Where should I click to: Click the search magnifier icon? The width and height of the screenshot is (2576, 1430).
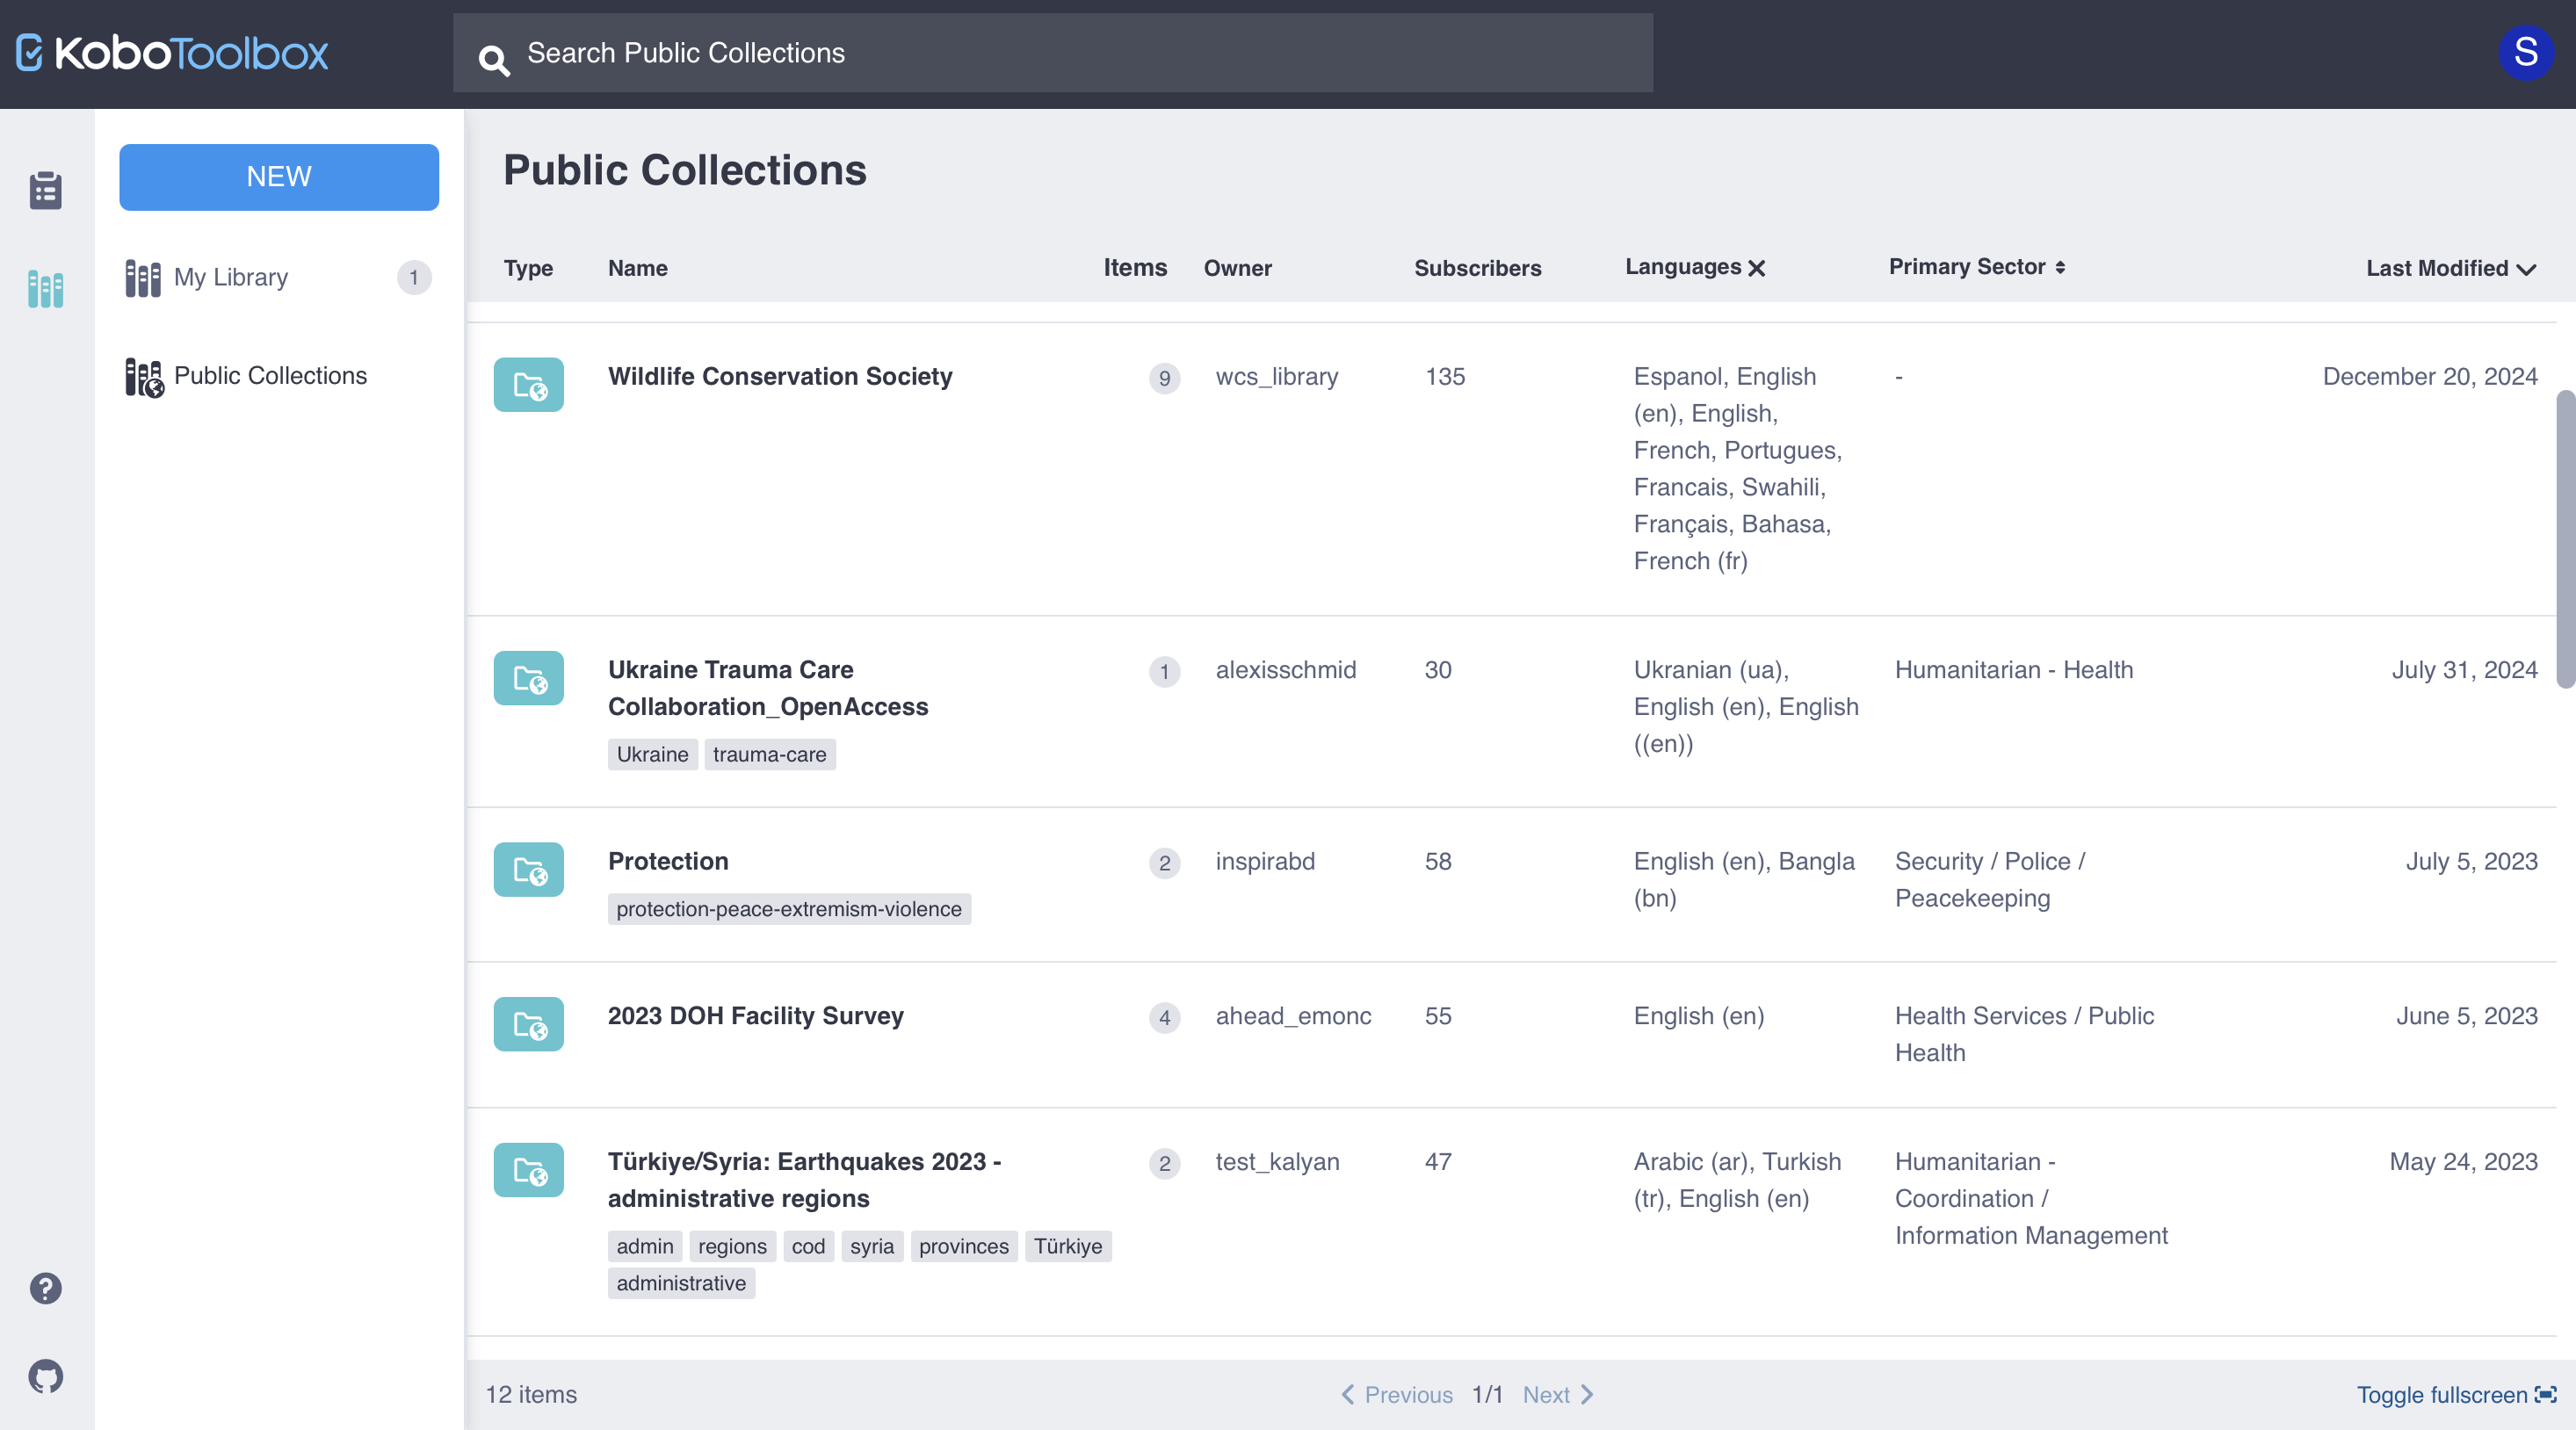494,60
